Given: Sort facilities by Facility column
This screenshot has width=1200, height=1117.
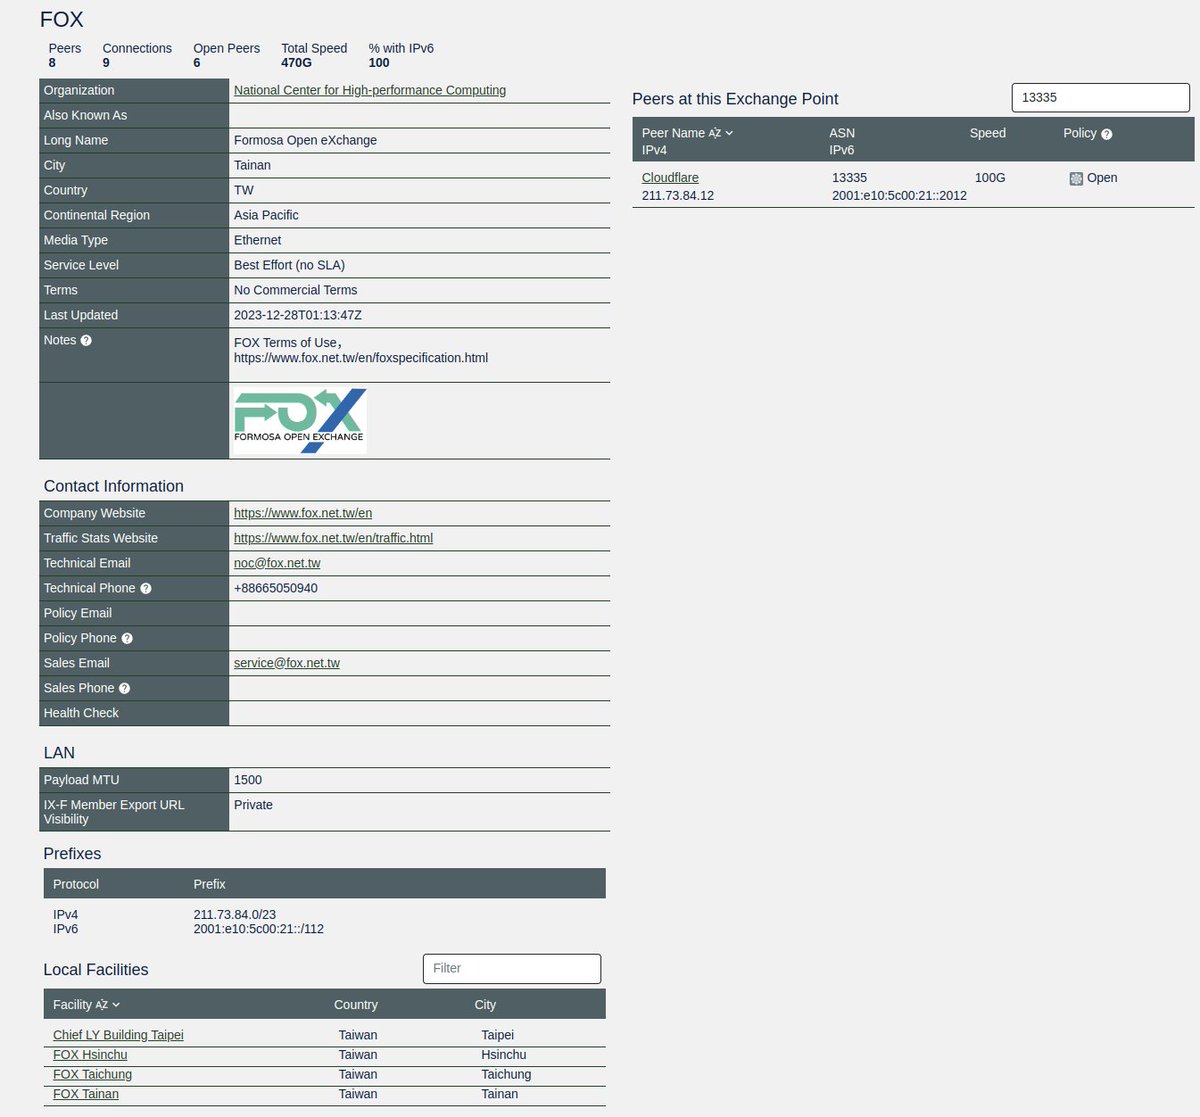Looking at the screenshot, I should tap(86, 1005).
